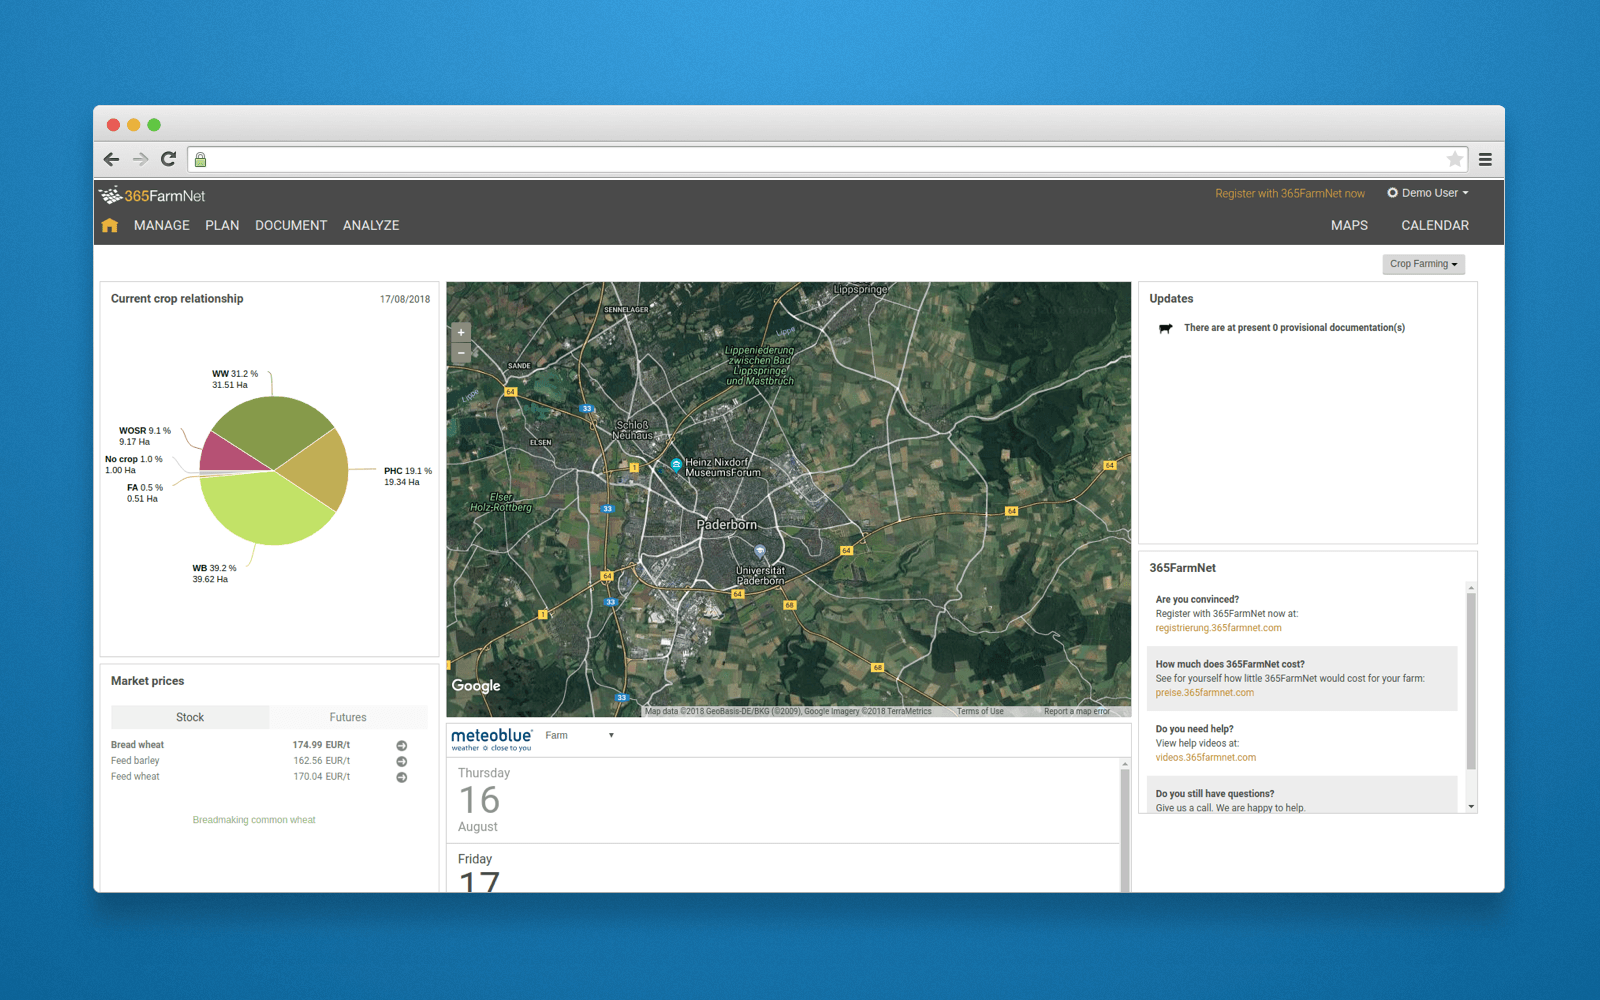Click Register with 365FarmNet now link

1290,194
